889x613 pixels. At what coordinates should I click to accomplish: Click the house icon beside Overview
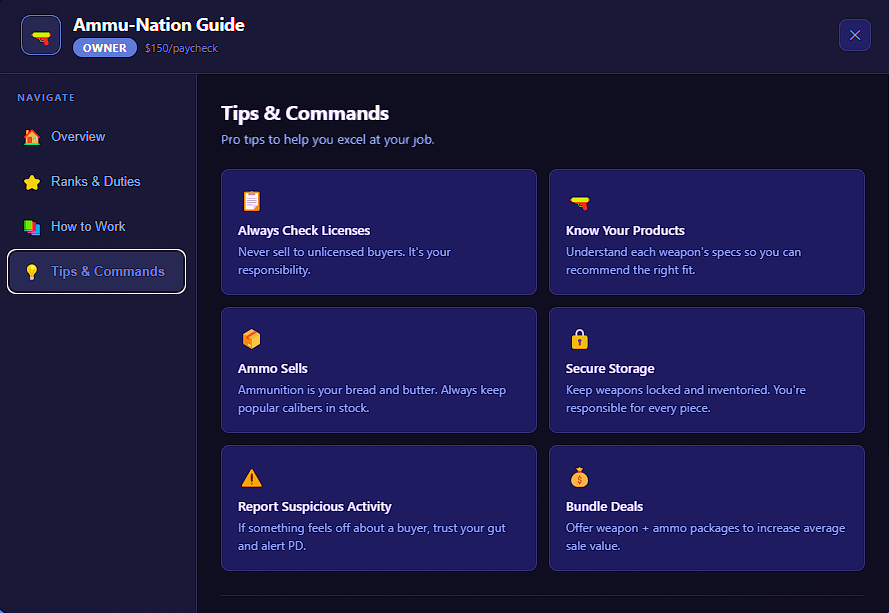(x=32, y=137)
